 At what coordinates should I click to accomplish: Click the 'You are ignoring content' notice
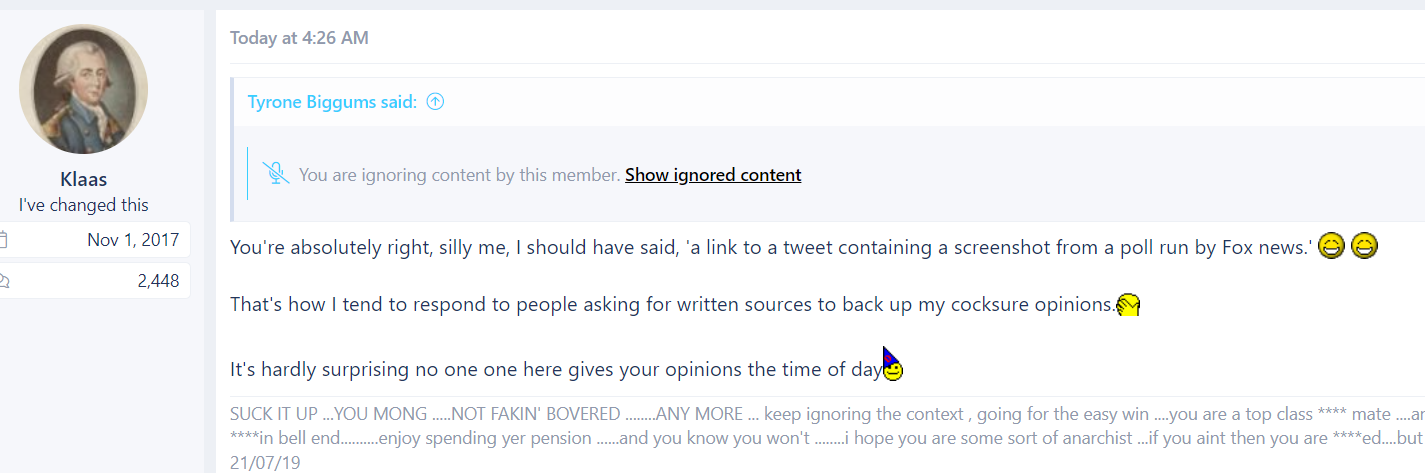(459, 175)
